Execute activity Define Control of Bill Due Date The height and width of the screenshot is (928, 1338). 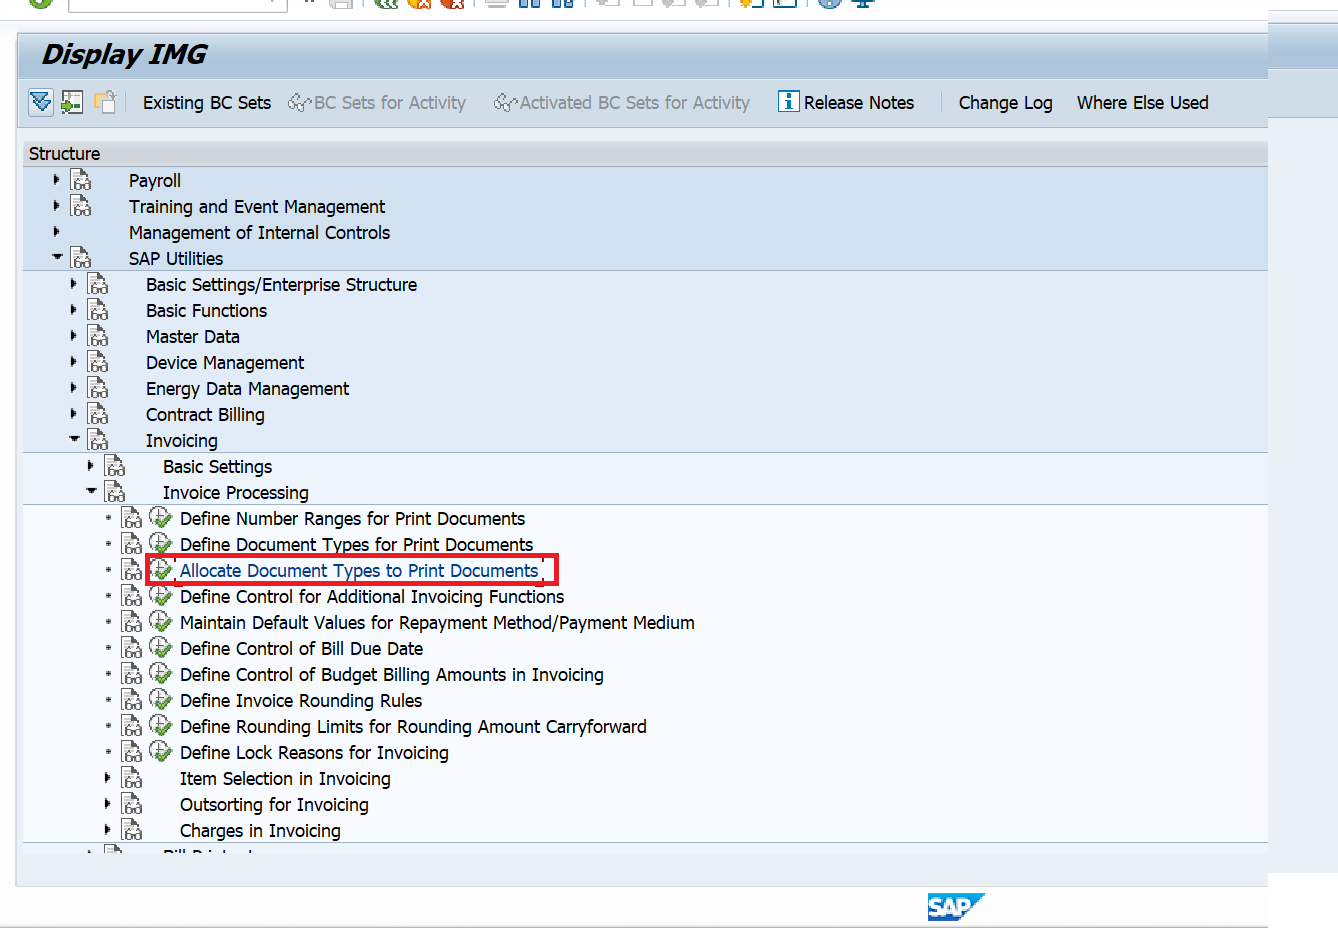click(x=161, y=648)
